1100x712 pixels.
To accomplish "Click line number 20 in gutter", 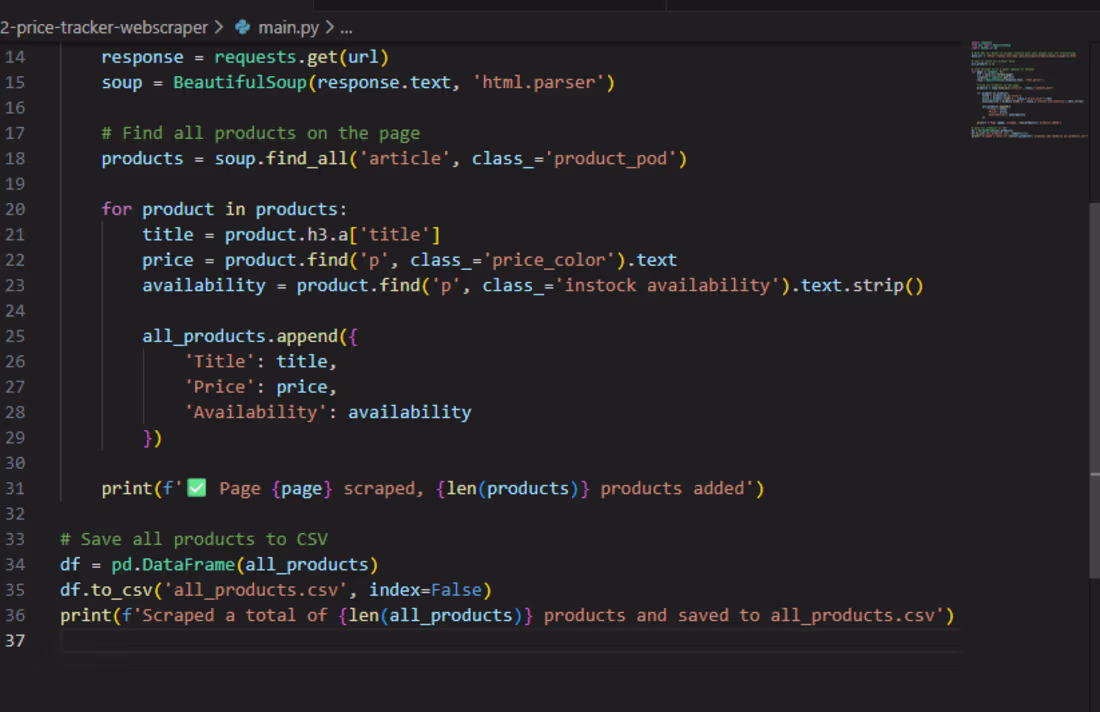I will 15,209.
